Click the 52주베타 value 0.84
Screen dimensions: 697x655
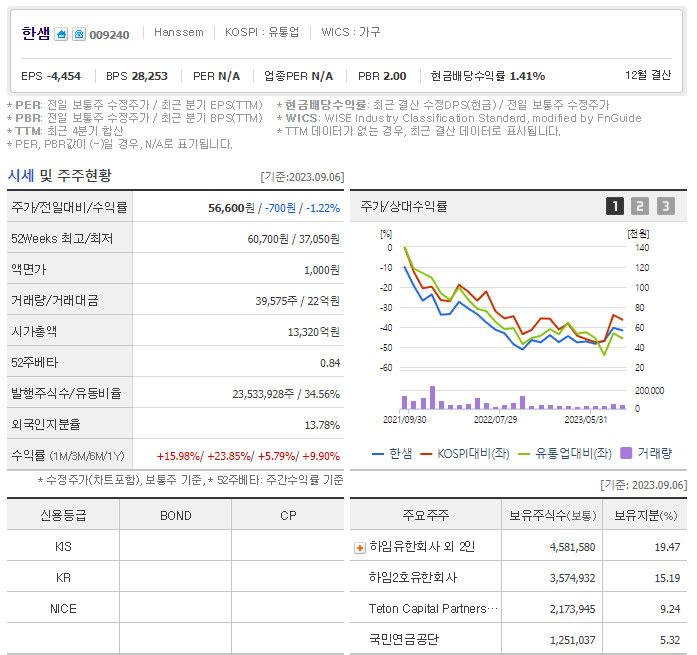[x=330, y=363]
